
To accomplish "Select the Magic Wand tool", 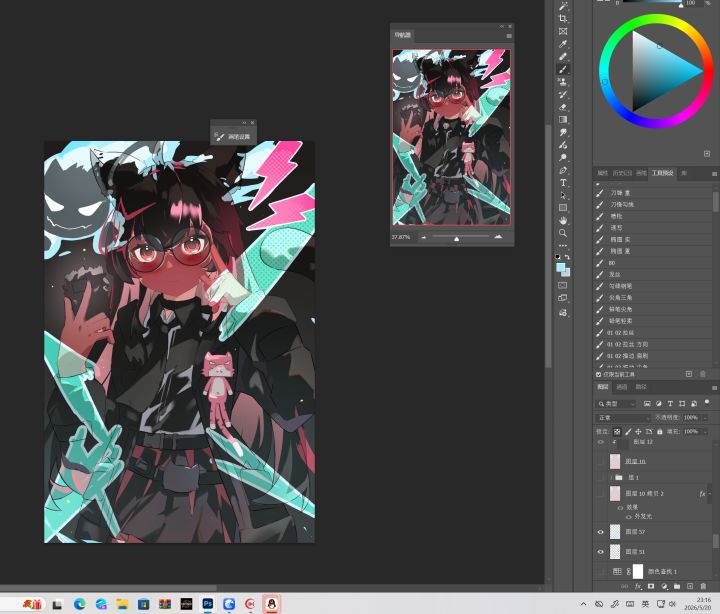I will (563, 6).
